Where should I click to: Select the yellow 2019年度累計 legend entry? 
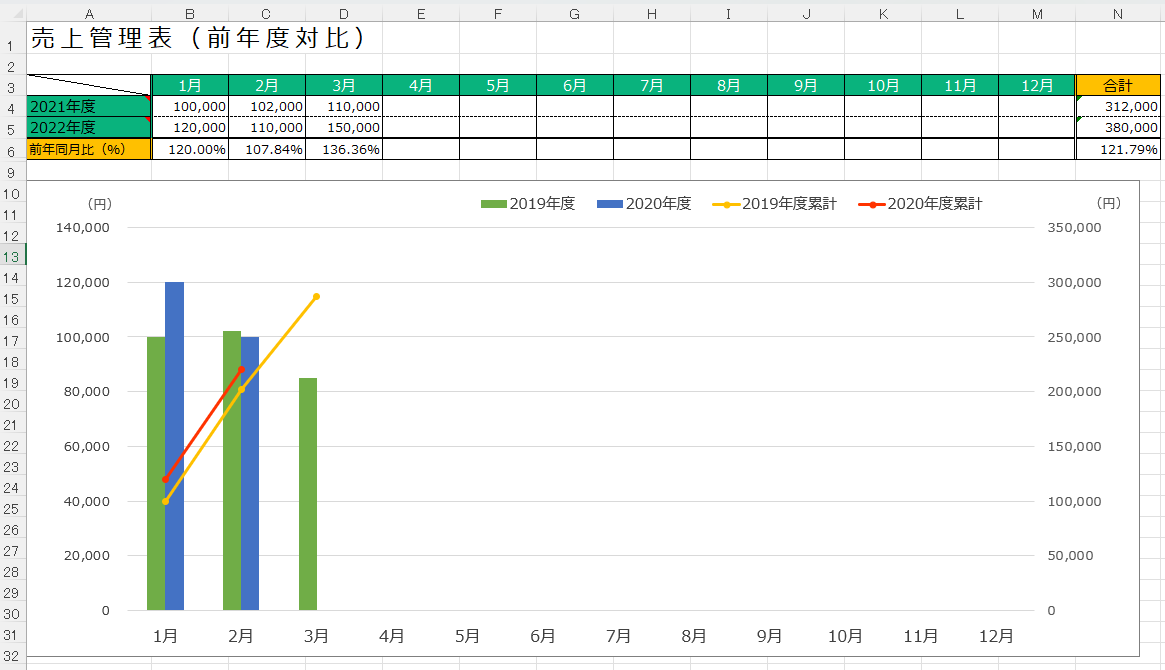[x=774, y=204]
